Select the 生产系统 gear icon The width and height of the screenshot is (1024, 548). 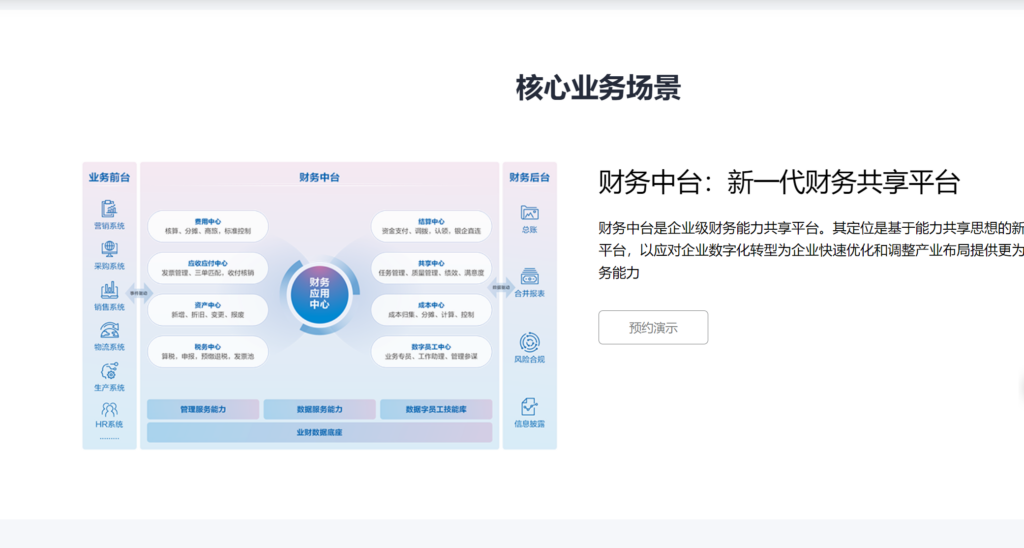tap(109, 371)
